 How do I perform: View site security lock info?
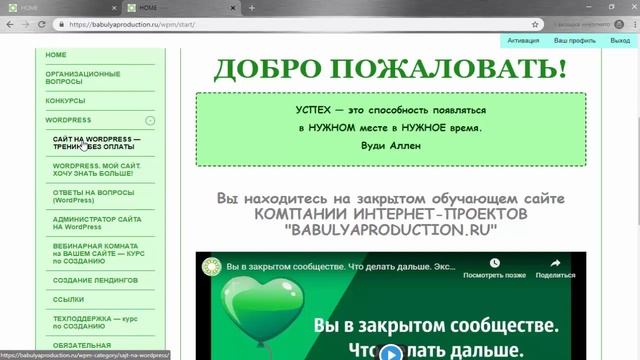click(x=61, y=24)
